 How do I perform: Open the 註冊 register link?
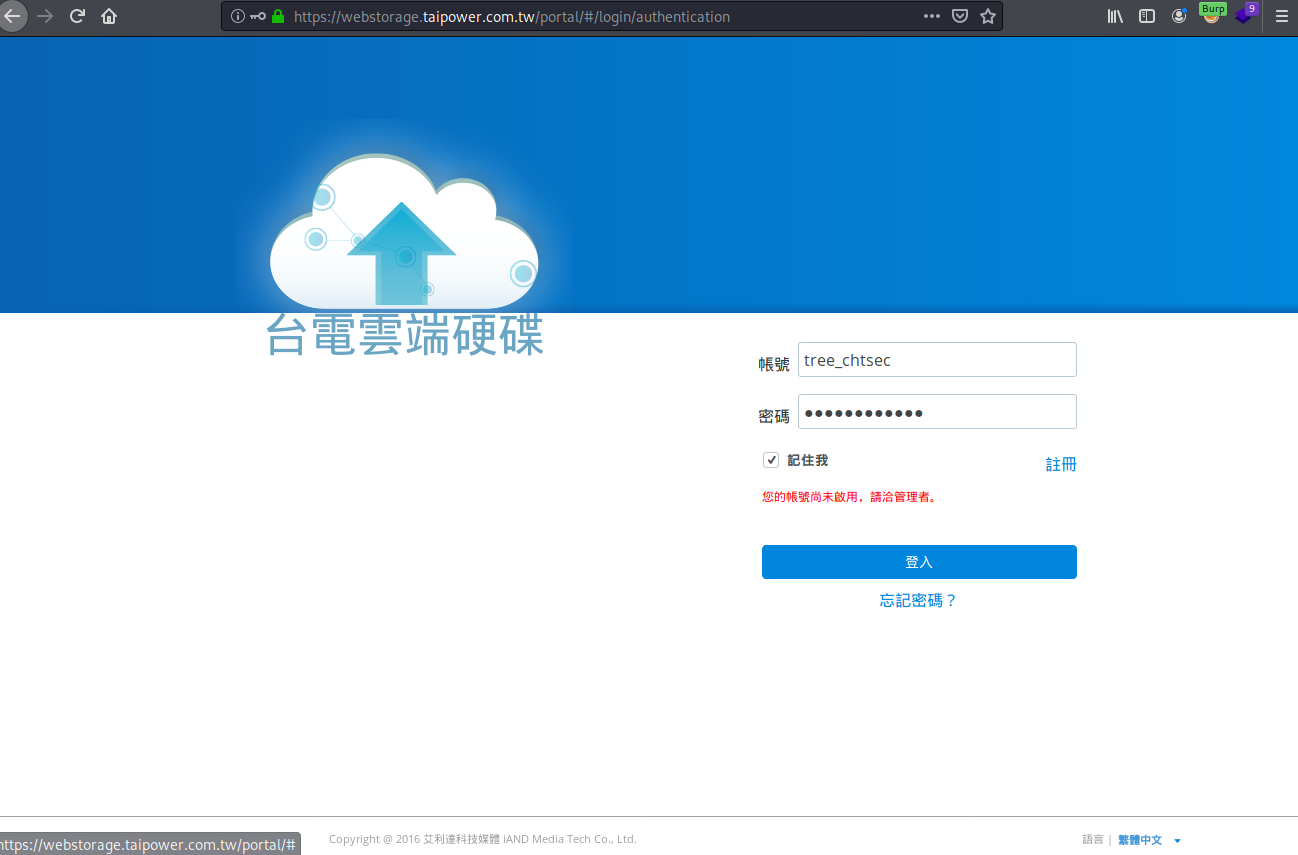point(1061,464)
